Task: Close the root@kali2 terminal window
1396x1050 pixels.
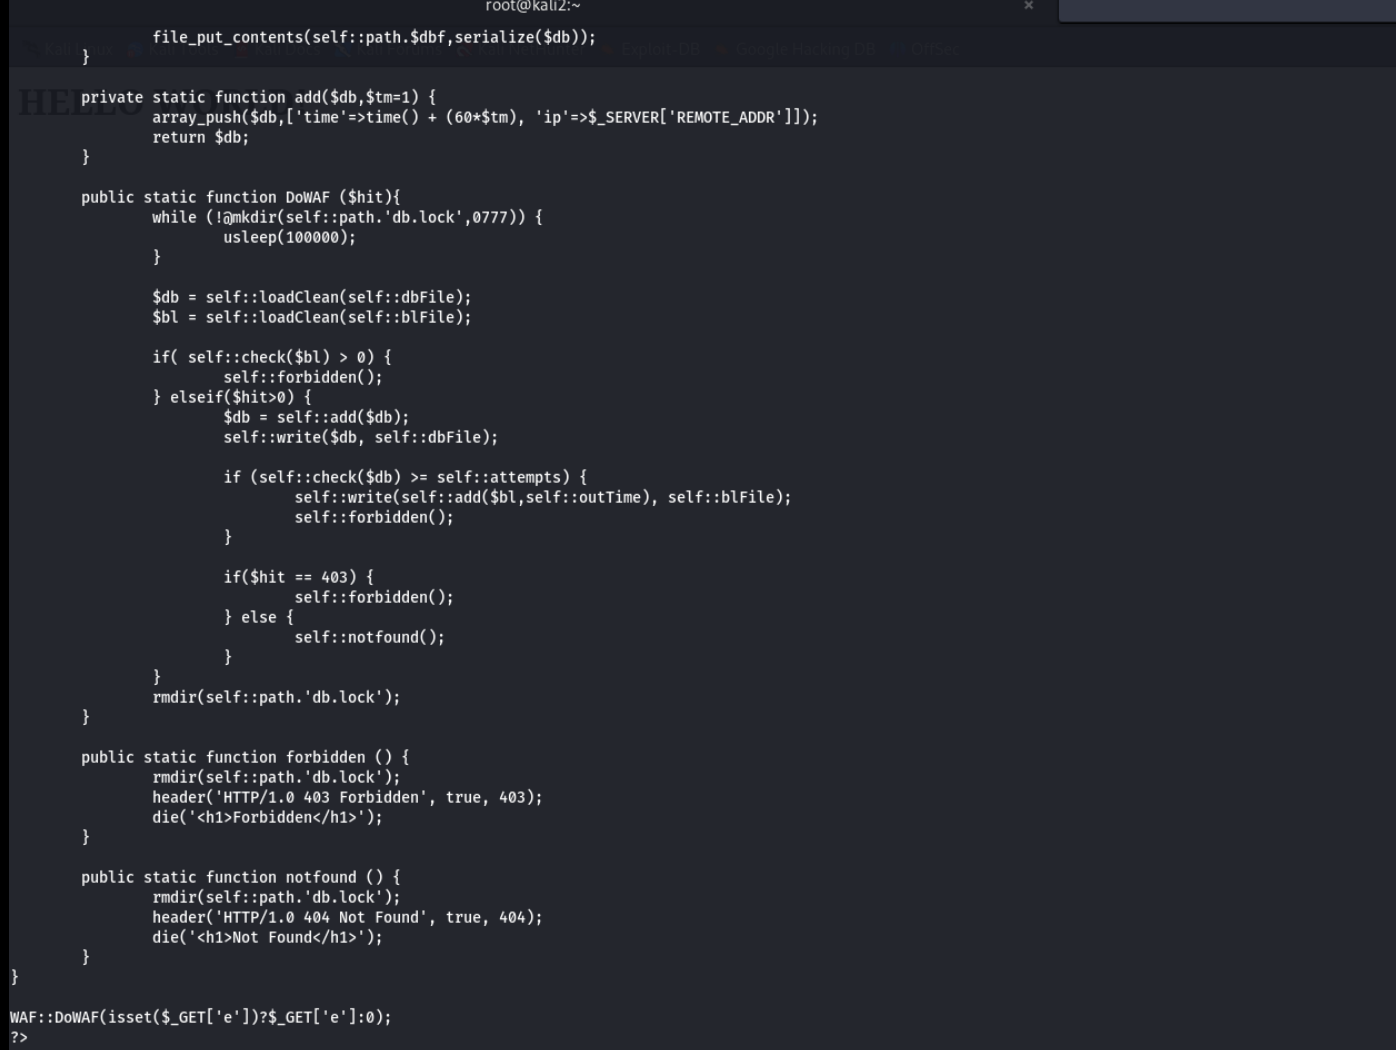Action: (1028, 5)
